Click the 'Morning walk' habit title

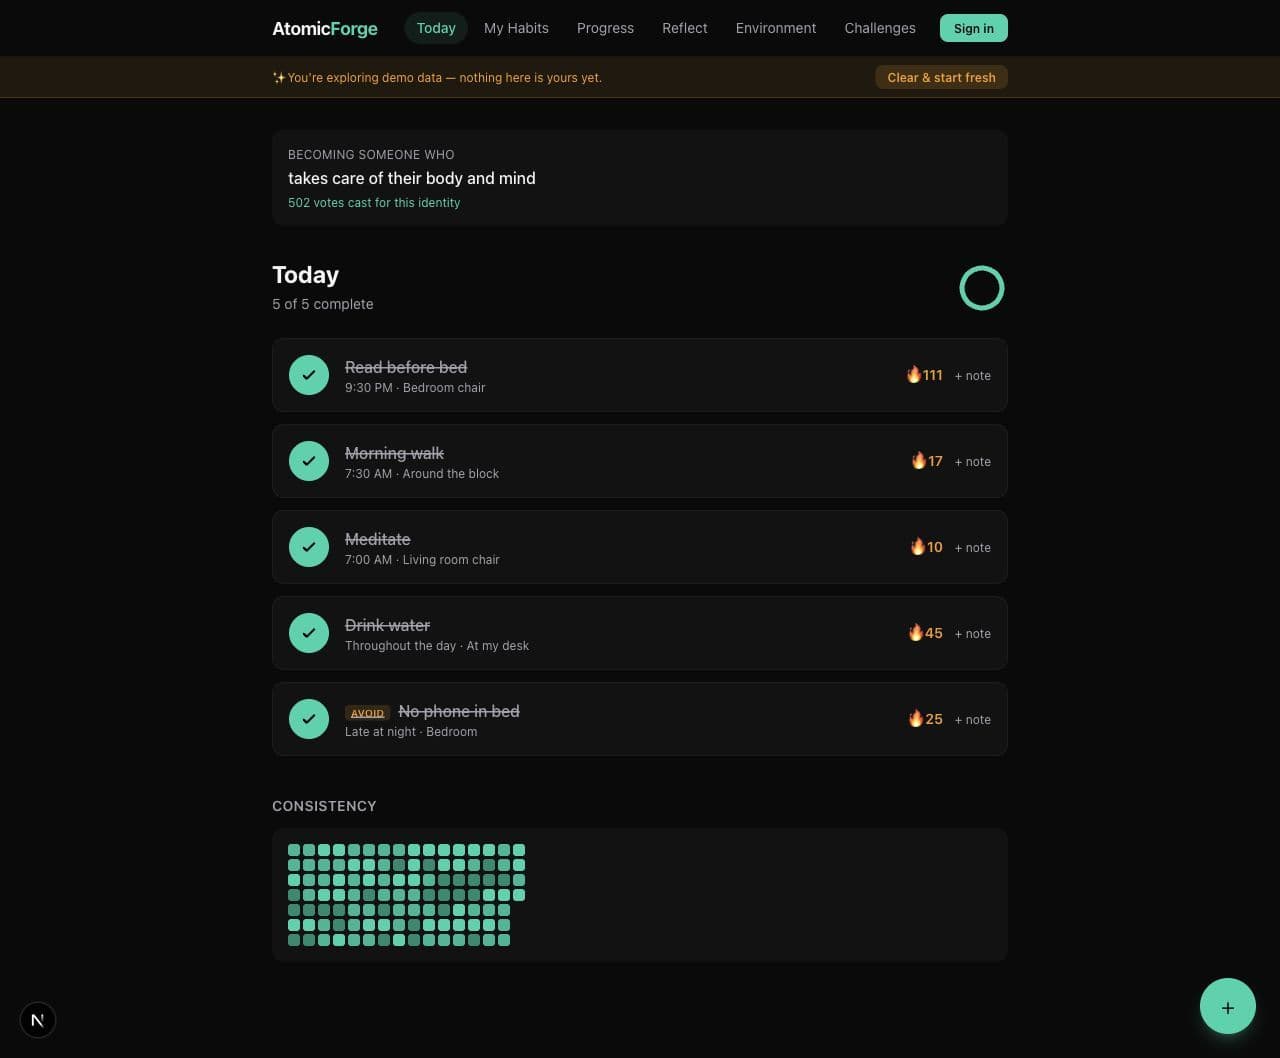click(x=394, y=453)
